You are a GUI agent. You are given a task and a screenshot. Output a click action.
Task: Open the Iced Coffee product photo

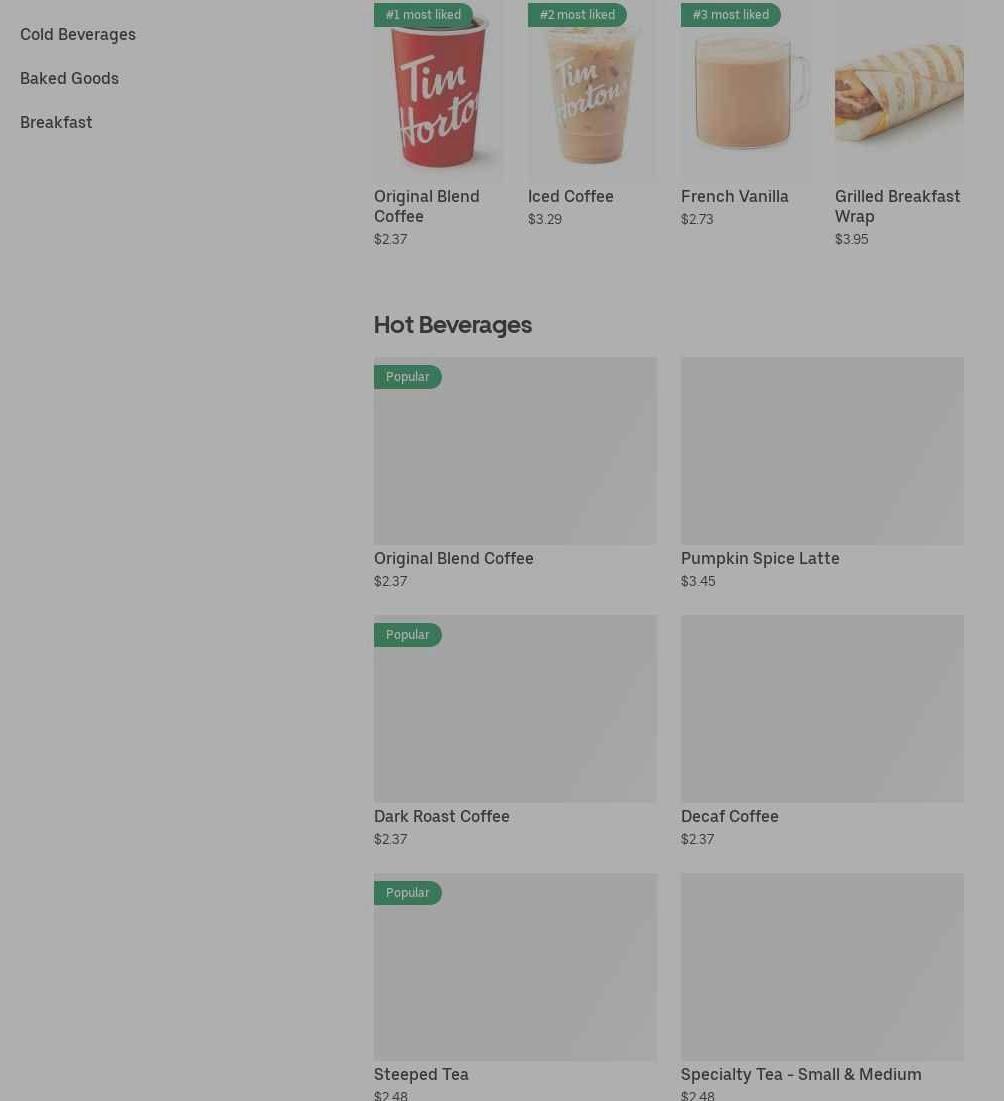[592, 90]
